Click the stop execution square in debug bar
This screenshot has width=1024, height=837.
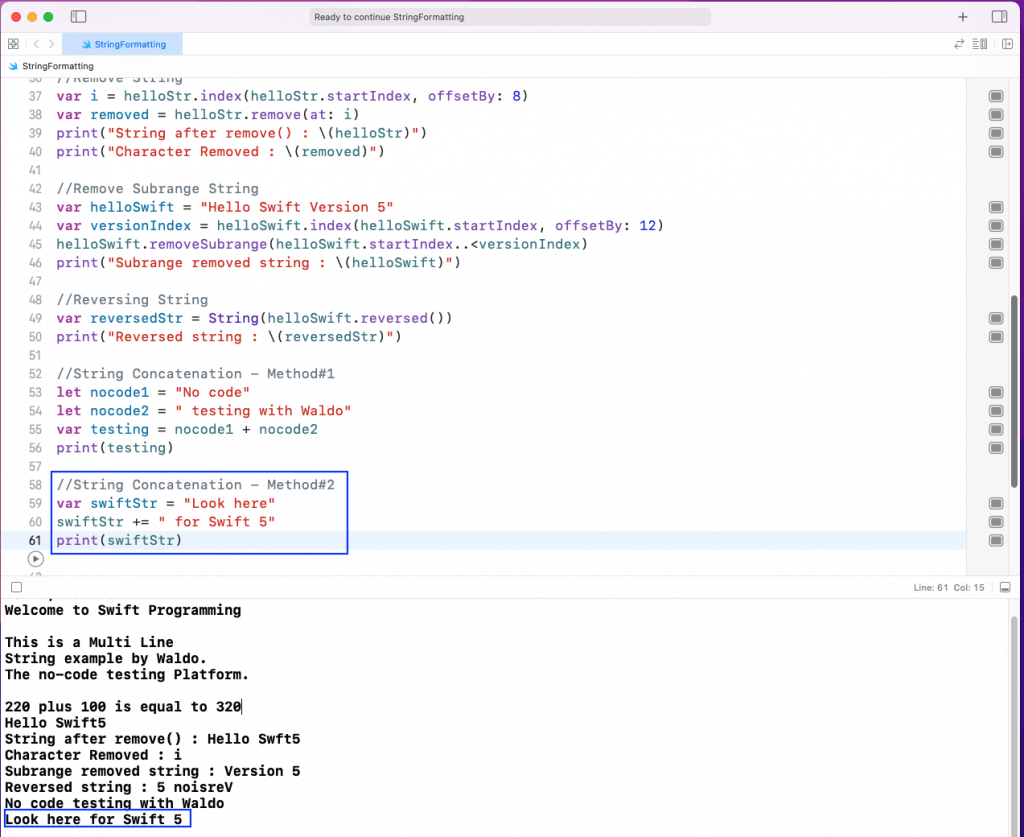tap(15, 587)
